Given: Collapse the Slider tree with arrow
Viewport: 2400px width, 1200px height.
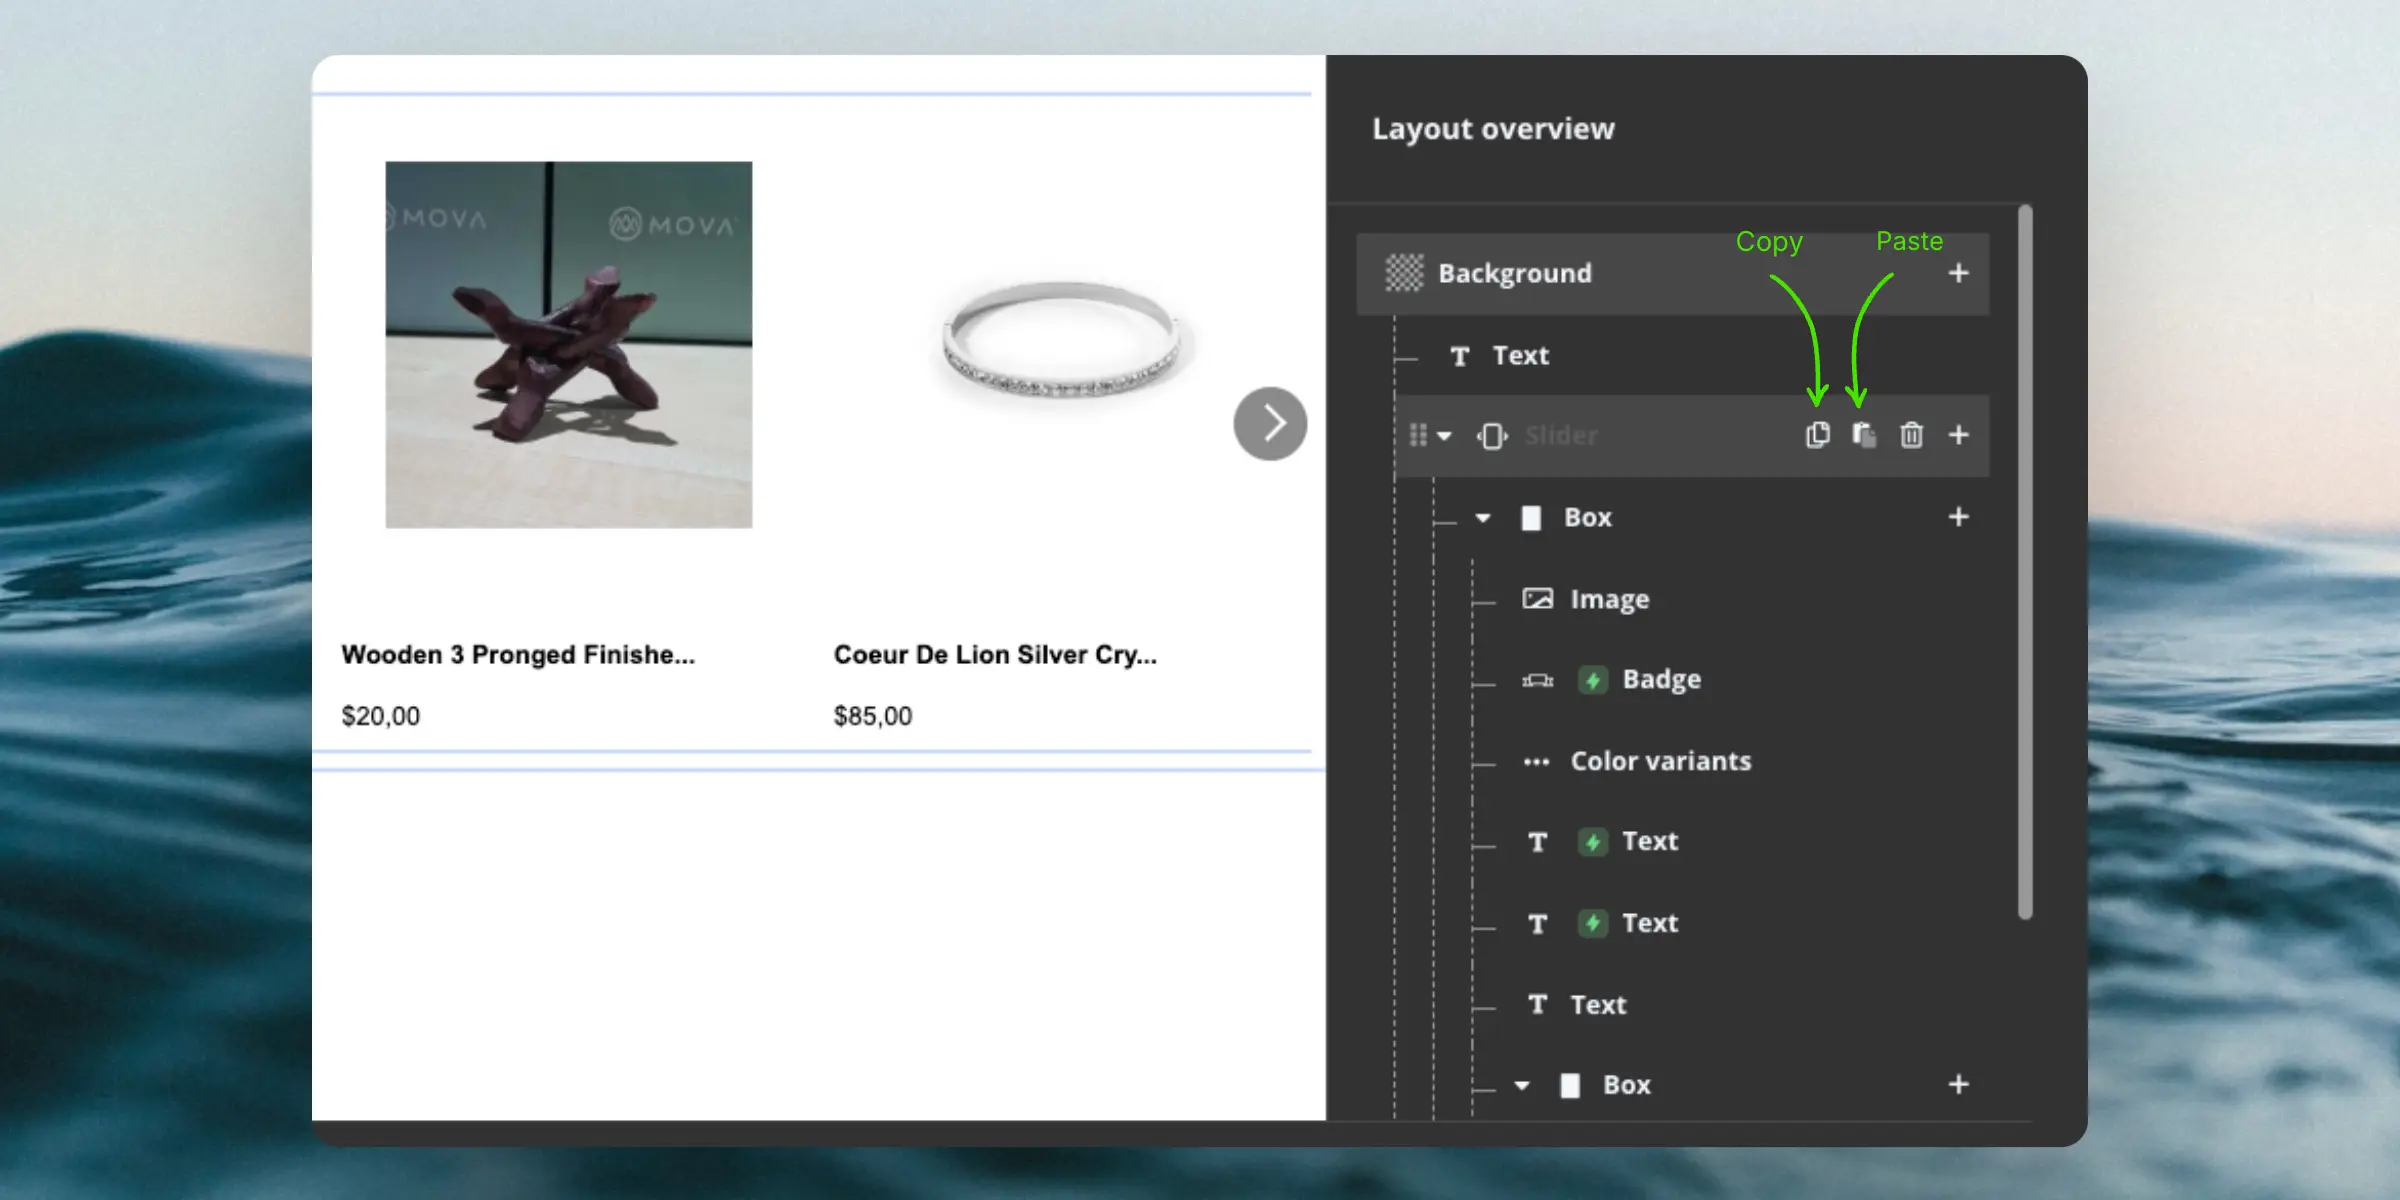Looking at the screenshot, I should [1445, 436].
